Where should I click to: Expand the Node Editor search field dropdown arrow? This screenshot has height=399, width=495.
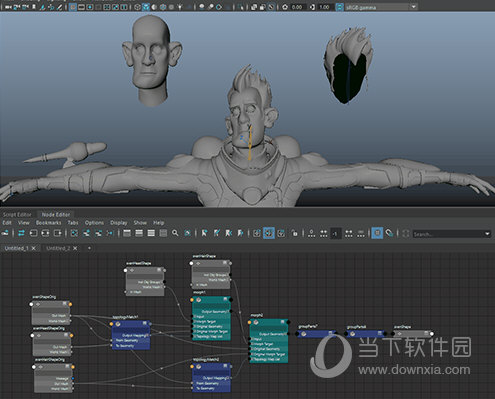click(488, 234)
